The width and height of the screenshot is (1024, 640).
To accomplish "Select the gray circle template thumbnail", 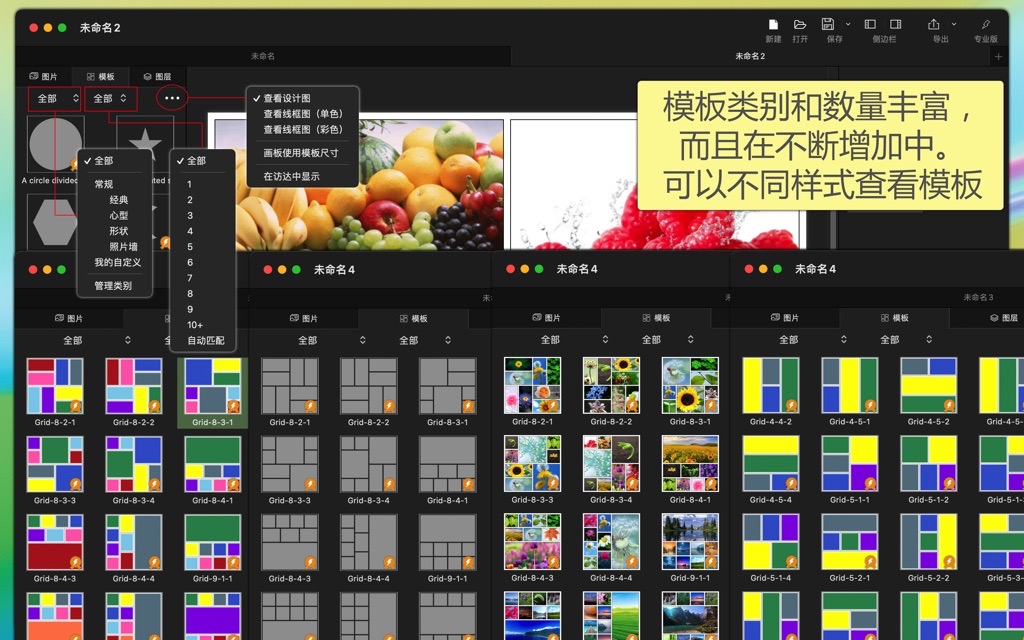I will [56, 144].
